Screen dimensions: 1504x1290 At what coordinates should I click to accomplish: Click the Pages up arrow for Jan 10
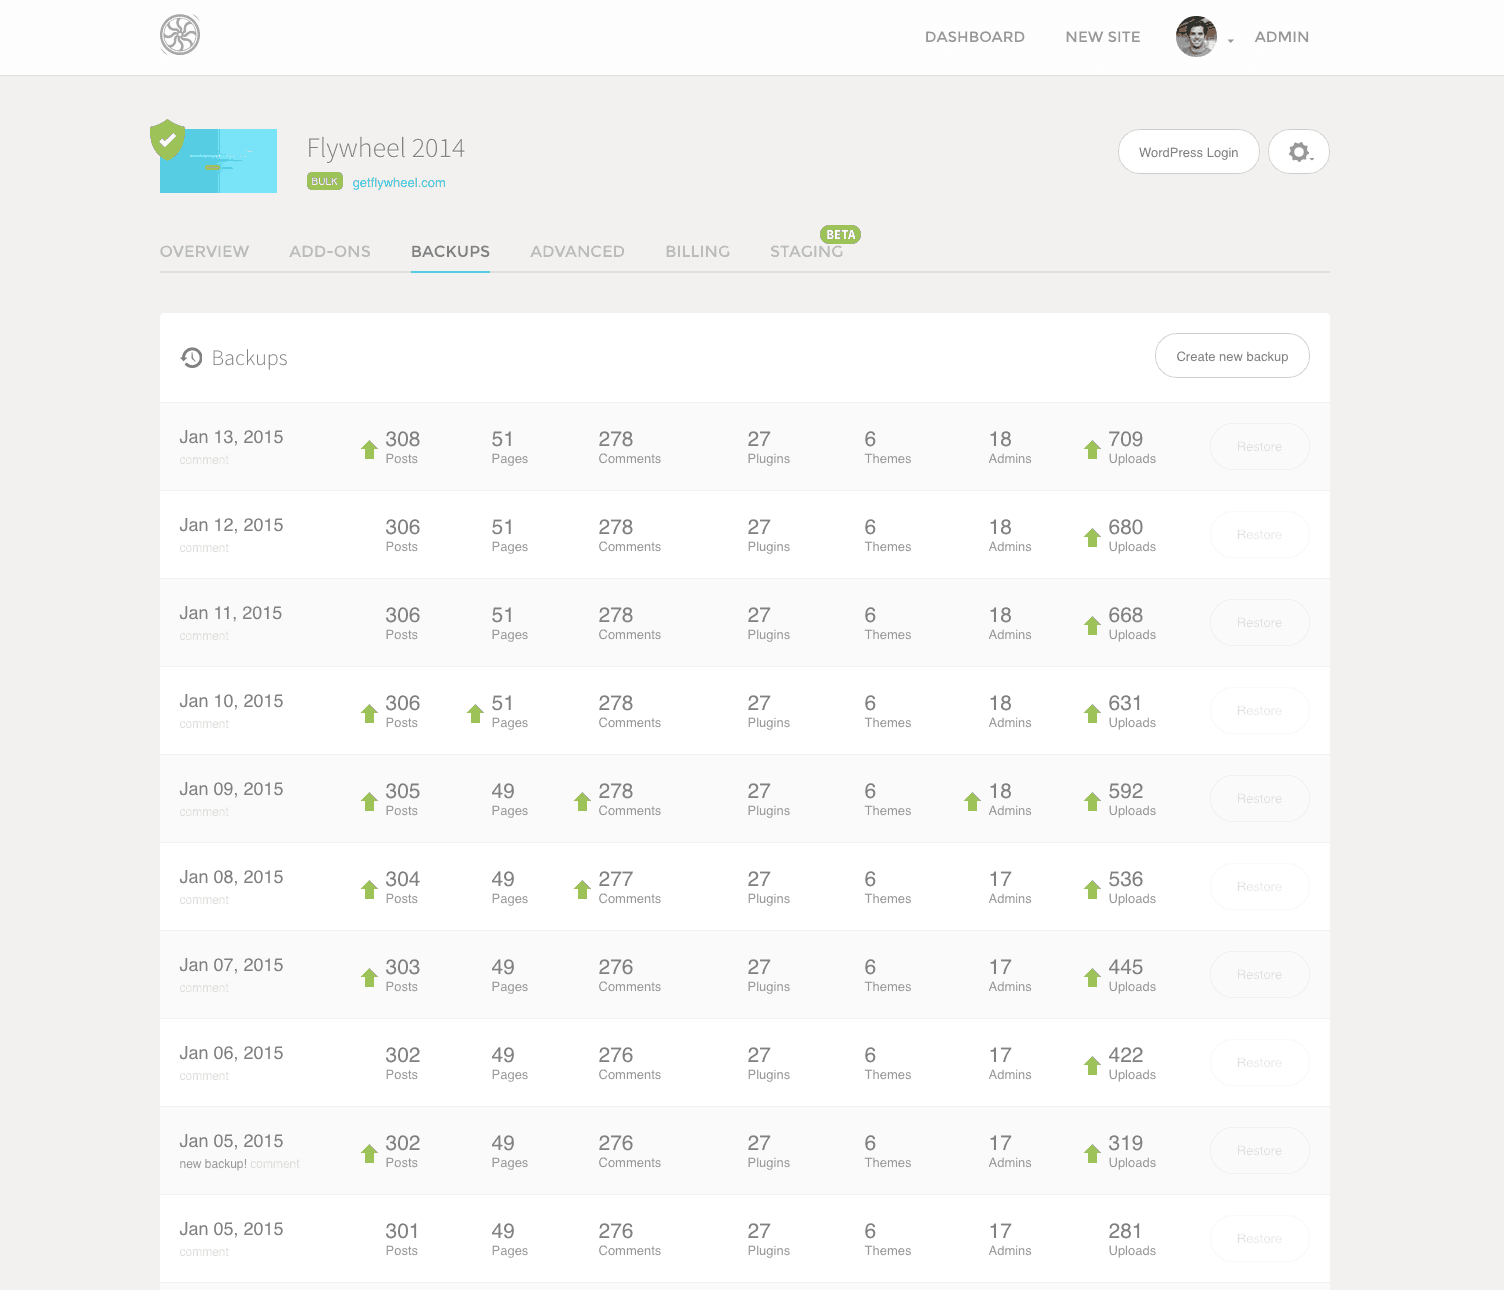point(475,713)
